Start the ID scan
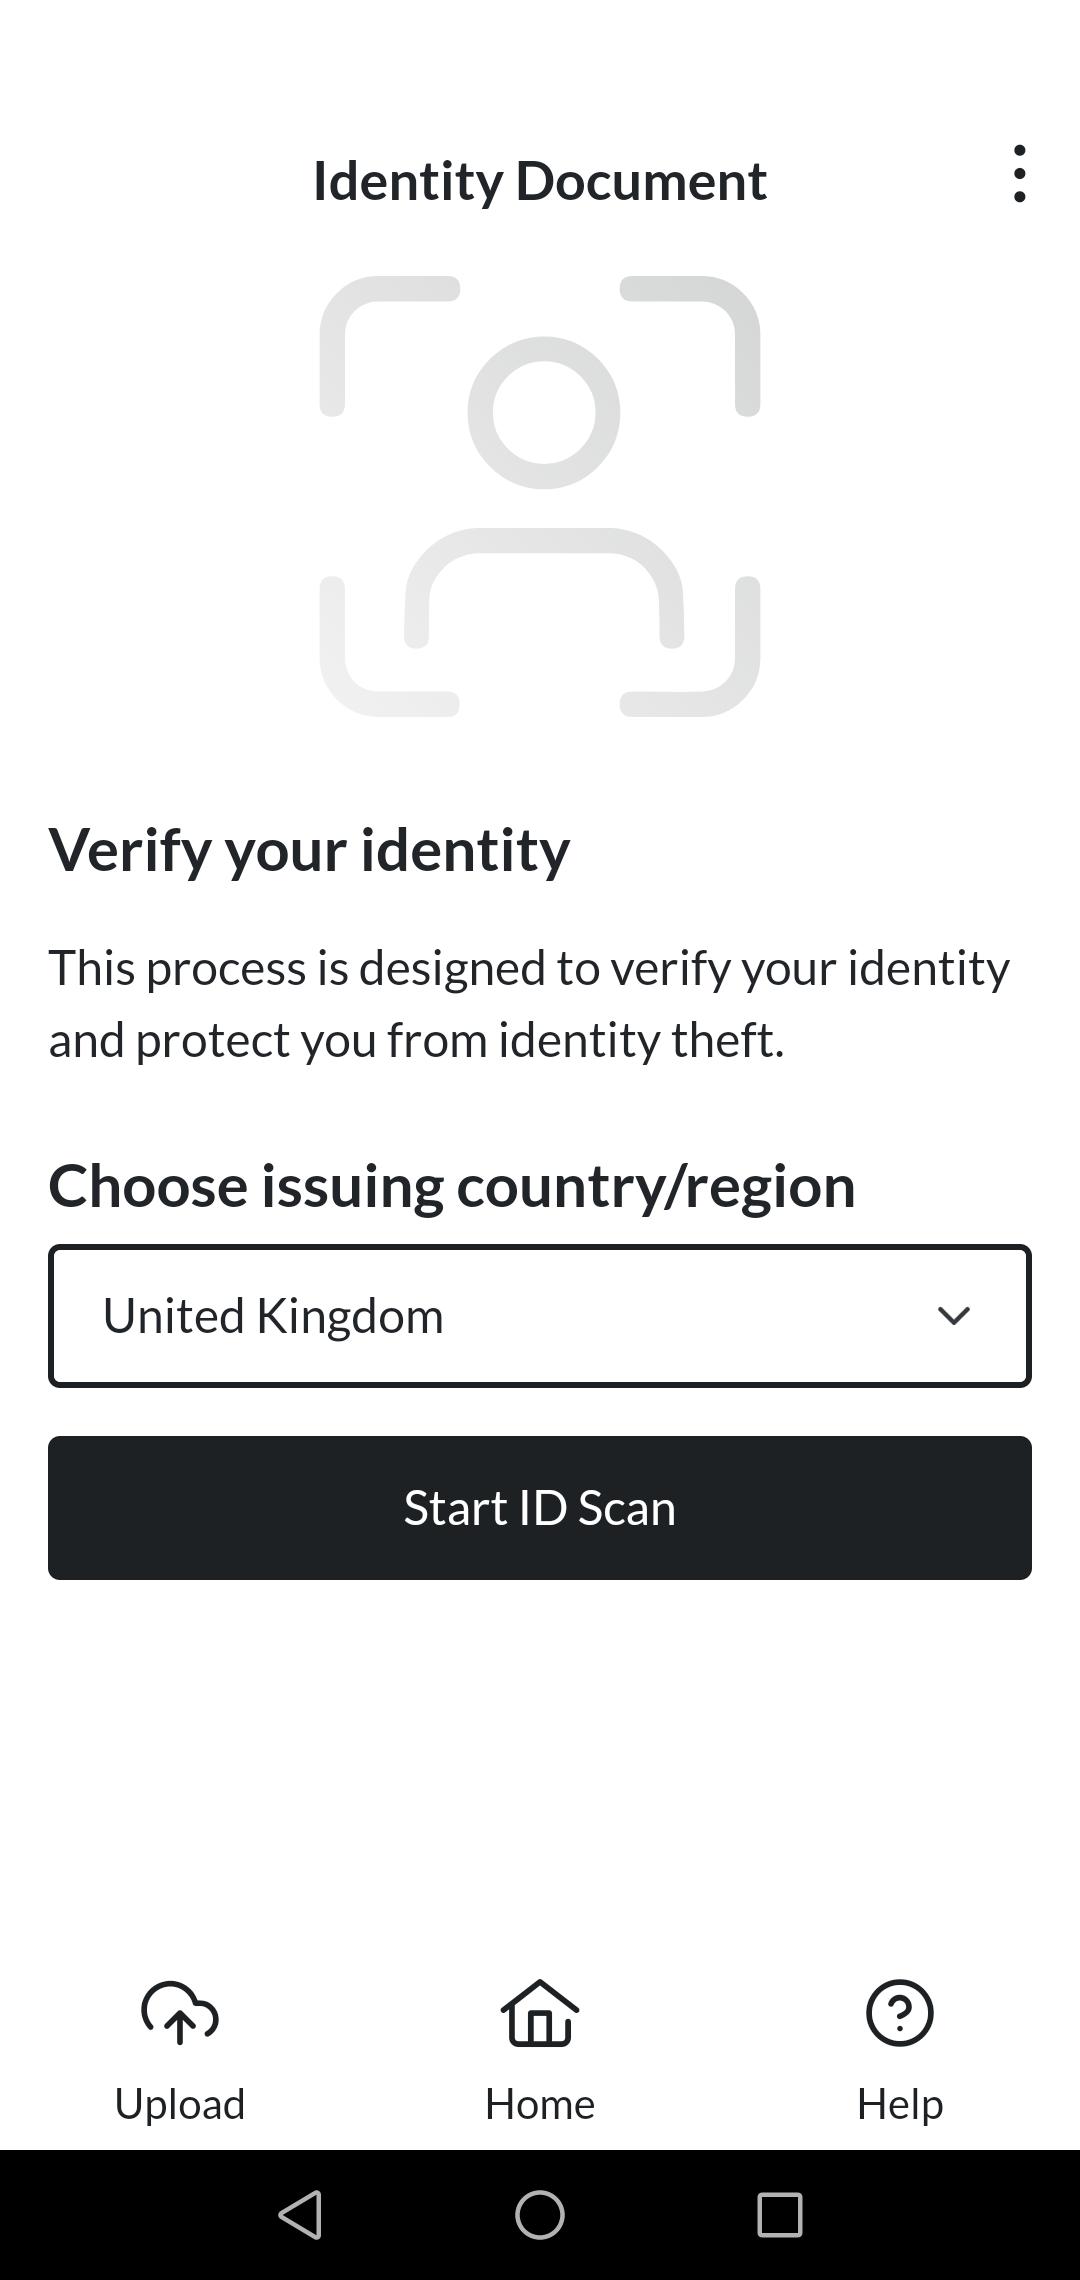The height and width of the screenshot is (2280, 1080). 540,1508
